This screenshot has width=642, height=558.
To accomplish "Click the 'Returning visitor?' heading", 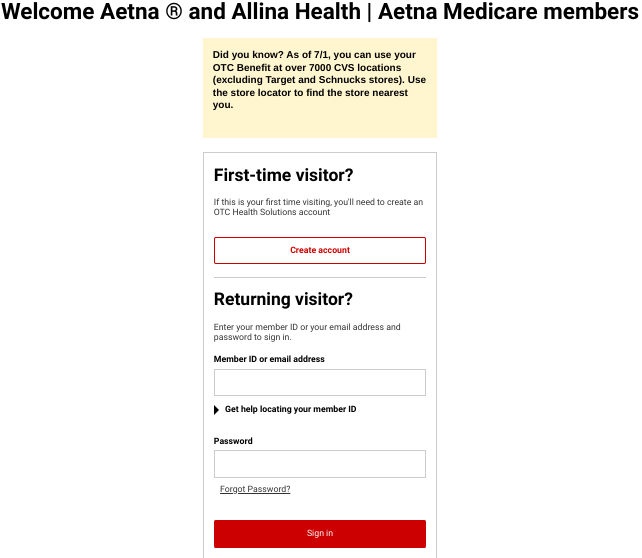I will click(284, 299).
